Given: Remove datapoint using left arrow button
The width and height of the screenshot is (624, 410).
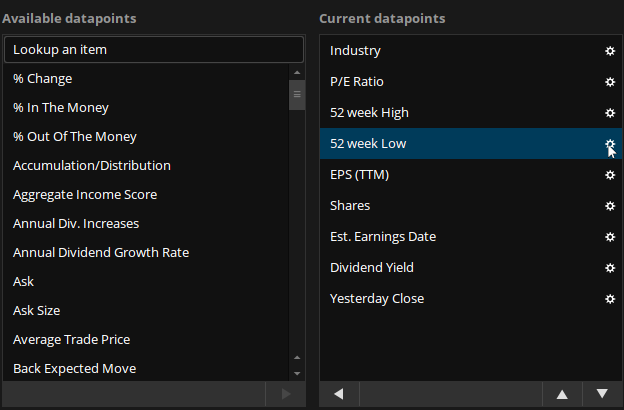Looking at the screenshot, I should 339,394.
